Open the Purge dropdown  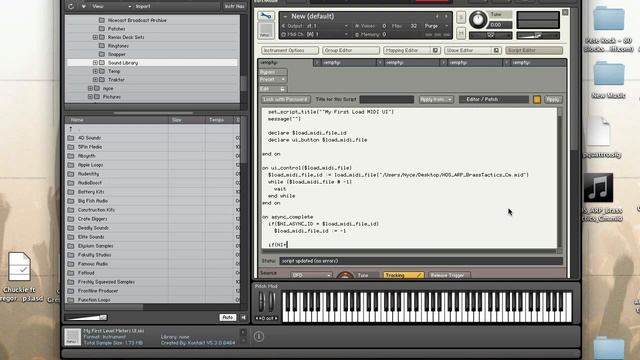tap(436, 26)
